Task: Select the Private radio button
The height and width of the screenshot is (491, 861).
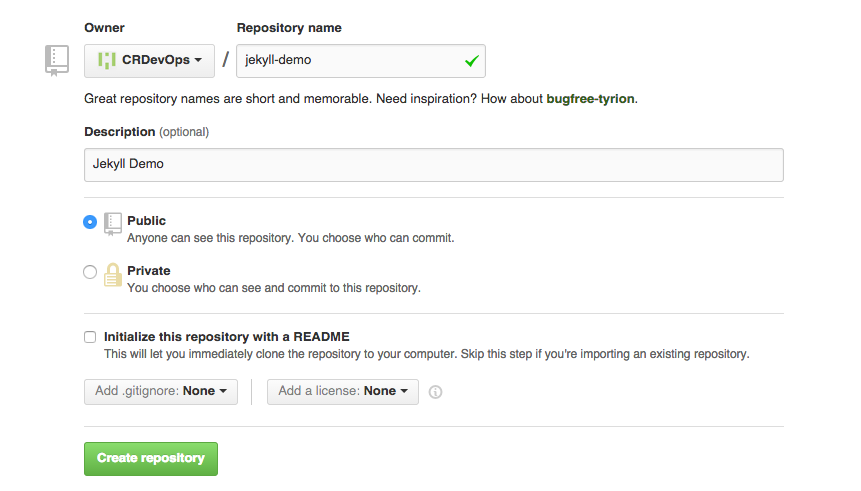Action: (90, 272)
